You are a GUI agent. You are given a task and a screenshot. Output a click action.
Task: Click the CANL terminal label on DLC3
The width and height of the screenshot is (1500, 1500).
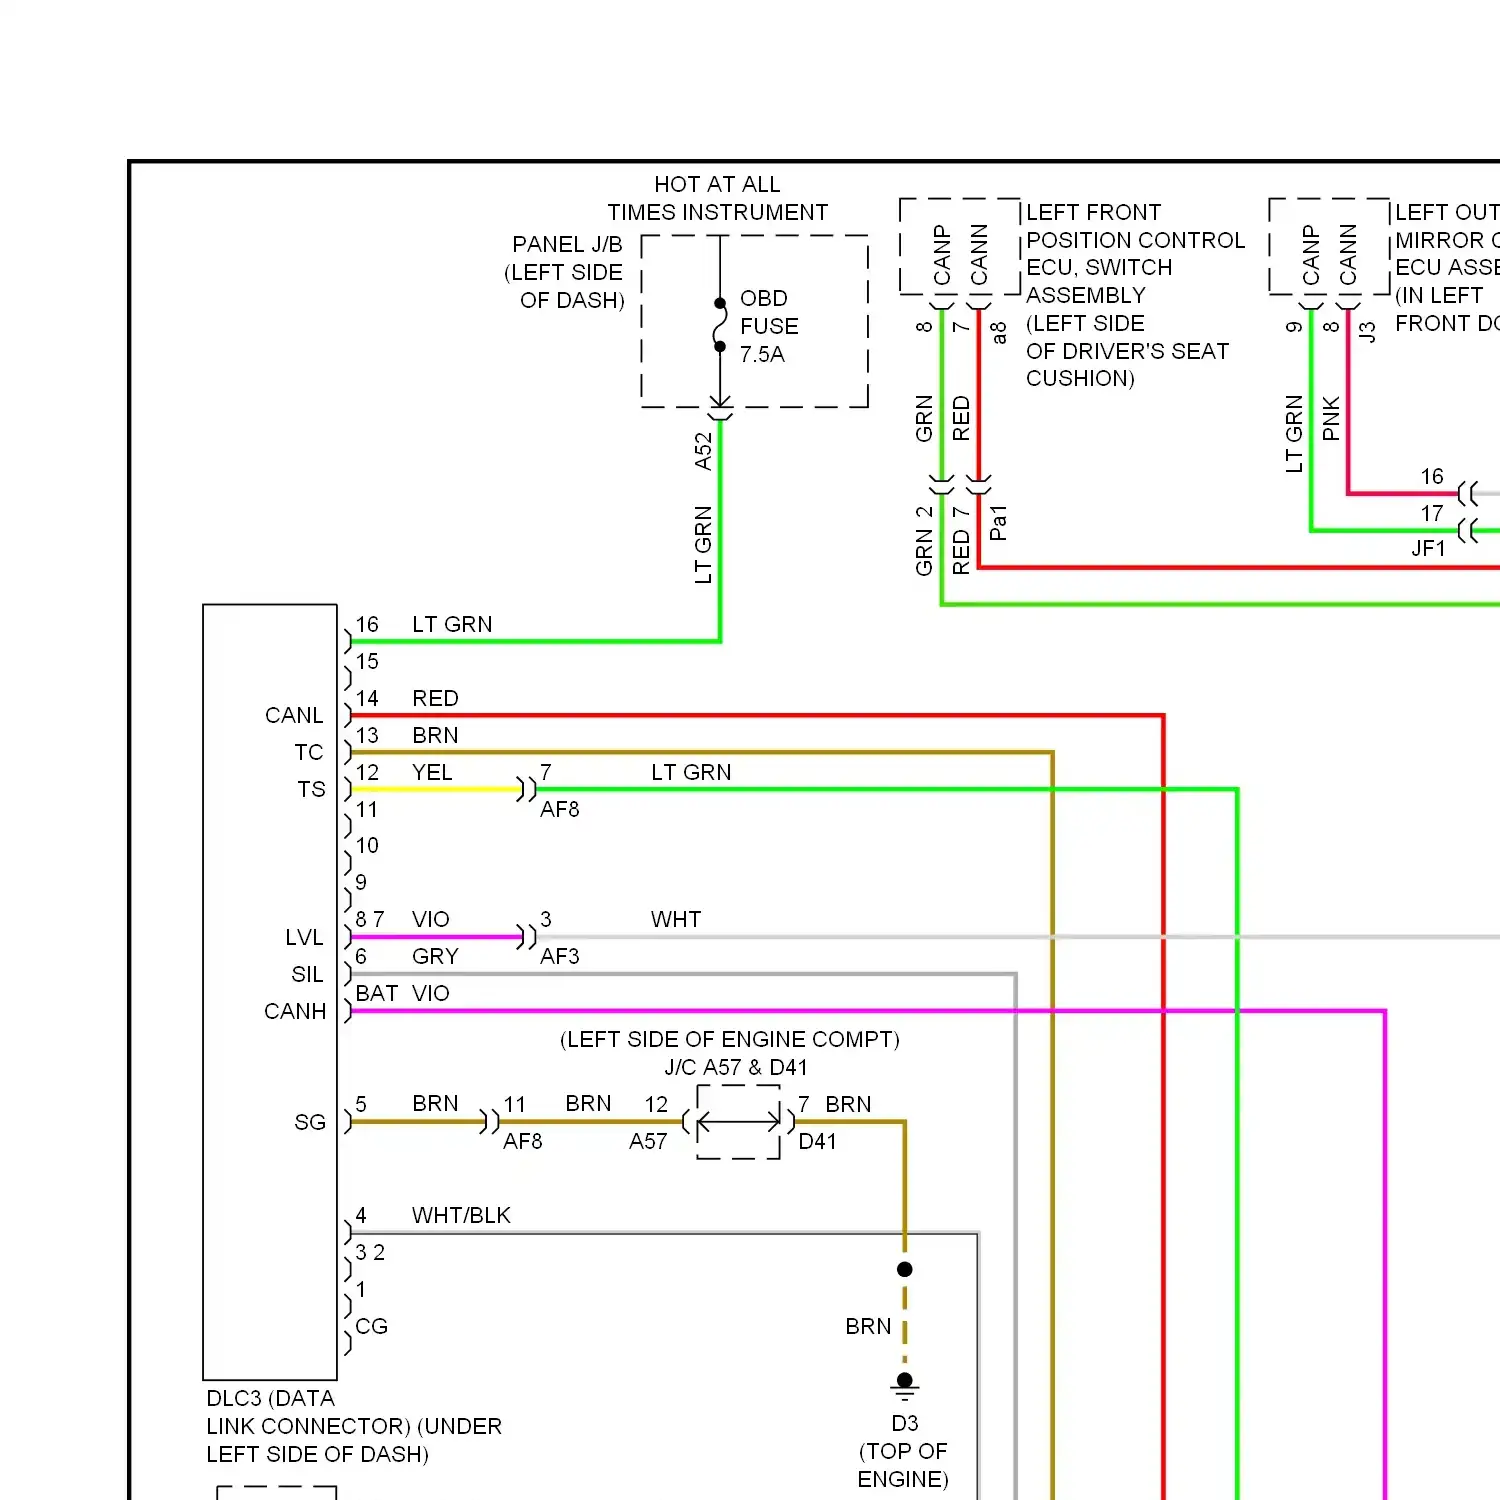(294, 715)
